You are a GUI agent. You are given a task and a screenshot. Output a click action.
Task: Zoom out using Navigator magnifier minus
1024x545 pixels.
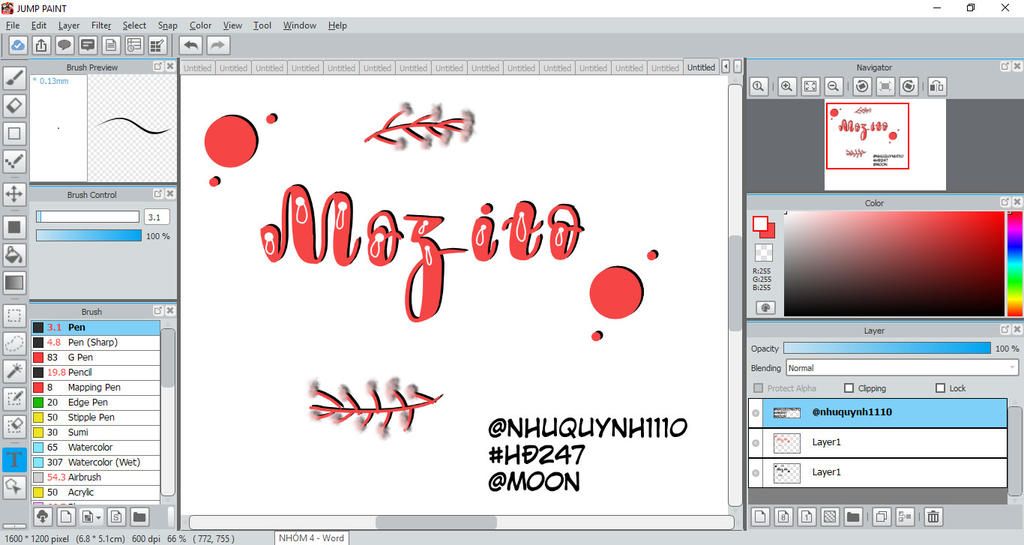833,86
